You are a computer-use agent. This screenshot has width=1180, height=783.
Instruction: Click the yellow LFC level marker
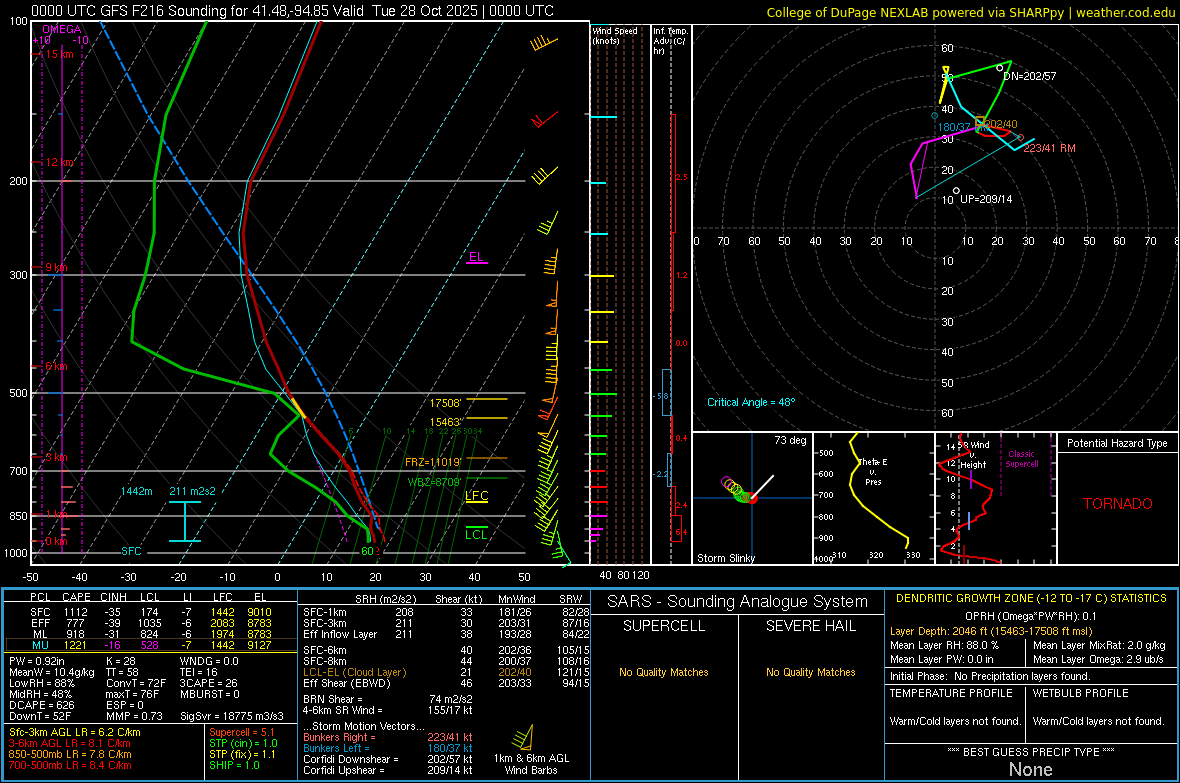(x=476, y=496)
